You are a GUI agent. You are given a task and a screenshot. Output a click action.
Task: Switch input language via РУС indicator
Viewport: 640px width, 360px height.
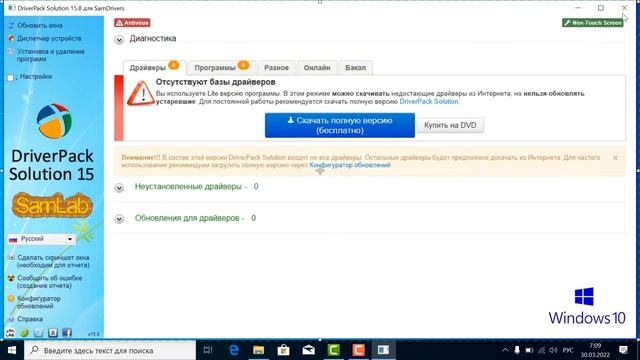point(568,350)
